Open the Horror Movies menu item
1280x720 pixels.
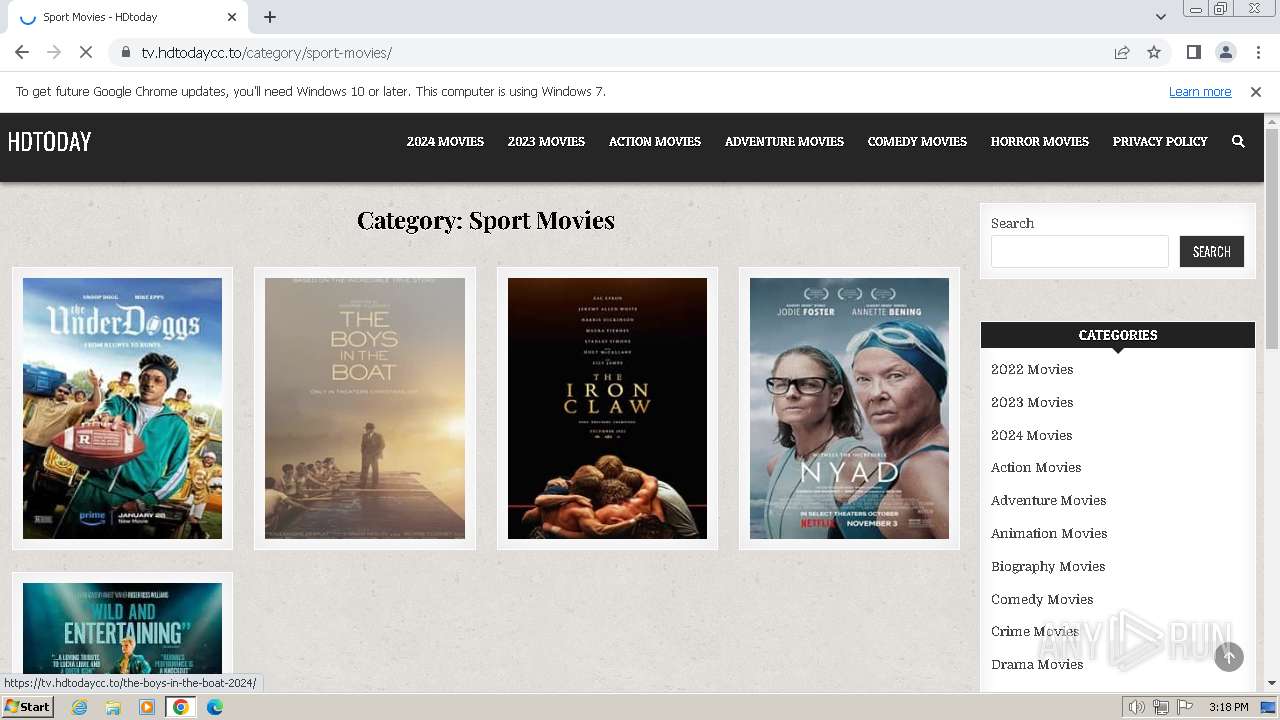(x=1040, y=142)
